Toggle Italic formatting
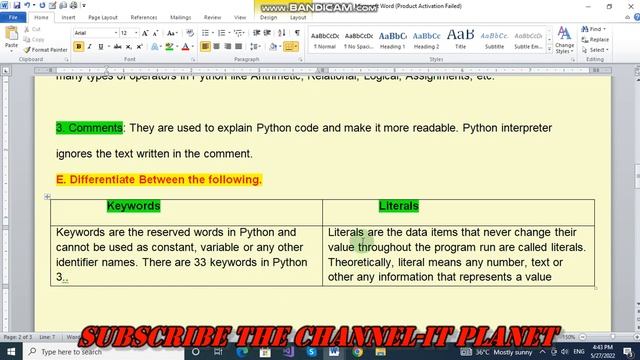This screenshot has width=640, height=360. (x=89, y=47)
